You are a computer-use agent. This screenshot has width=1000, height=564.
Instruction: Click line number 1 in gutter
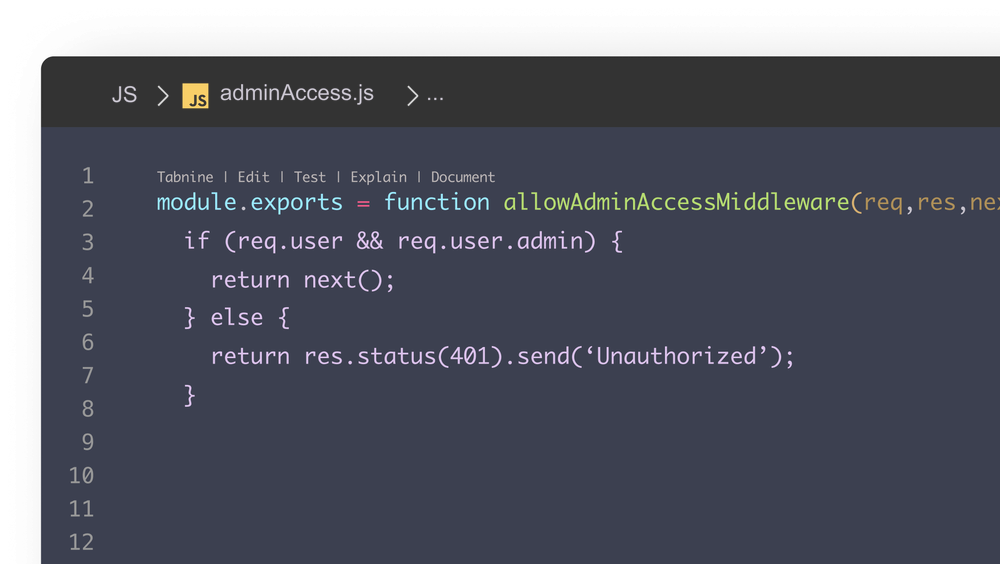coord(88,175)
